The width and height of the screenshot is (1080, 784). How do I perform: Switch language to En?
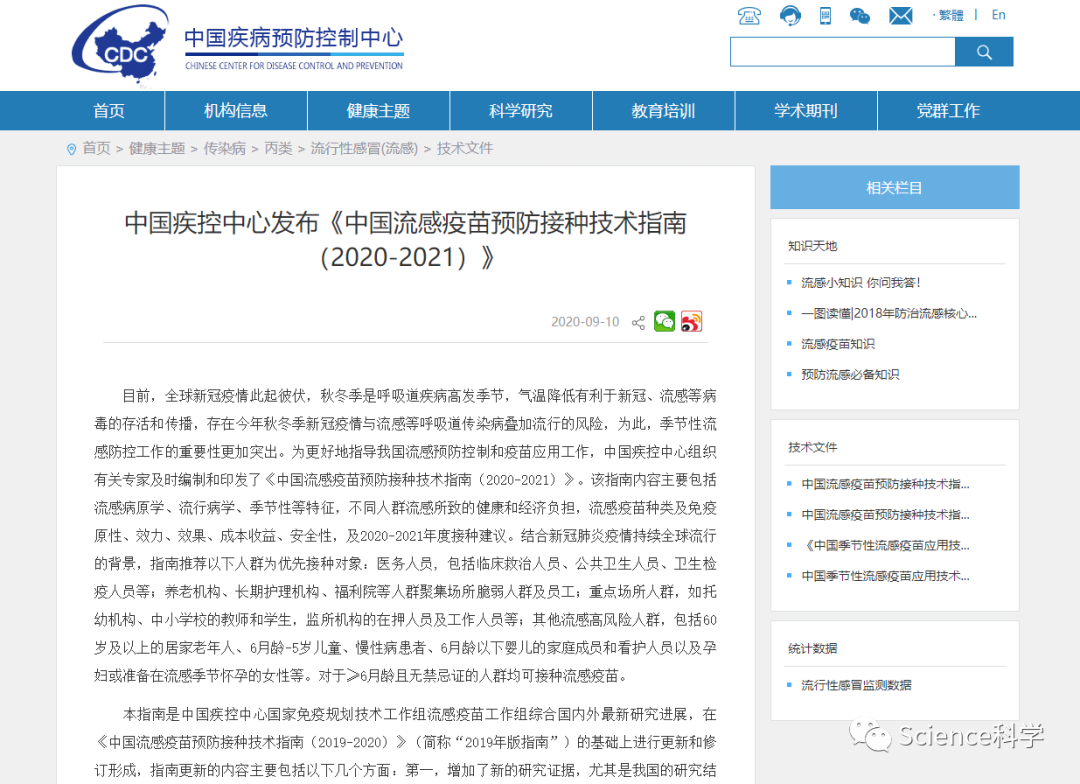click(x=998, y=15)
